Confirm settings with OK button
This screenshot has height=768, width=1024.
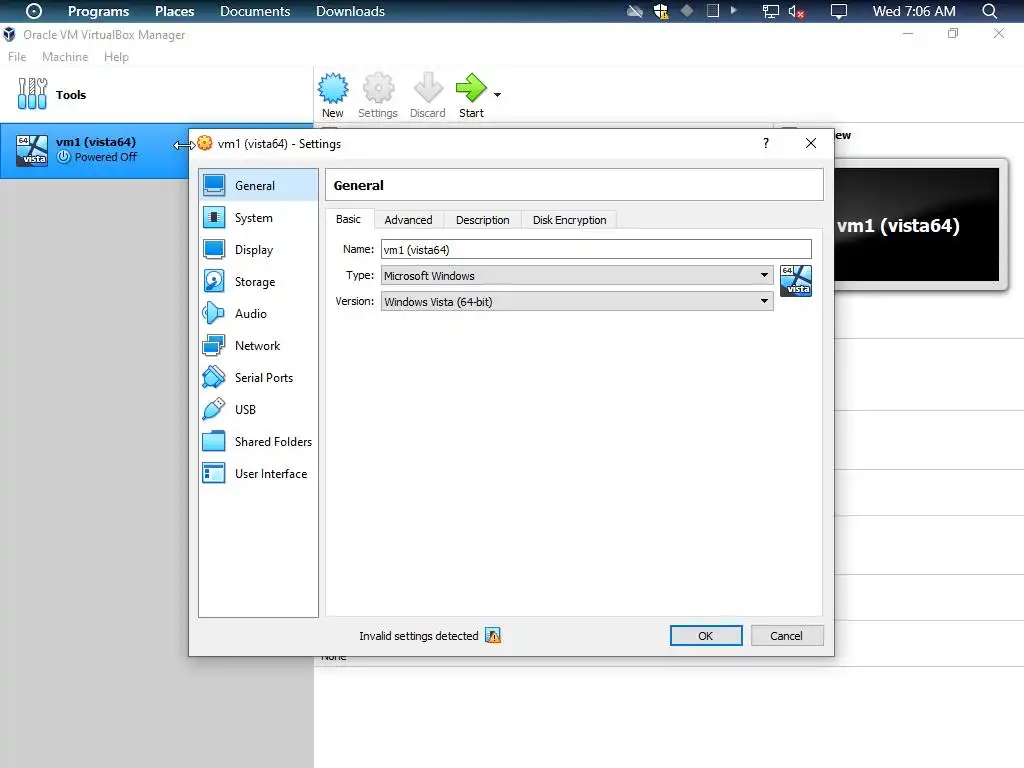[x=706, y=635]
